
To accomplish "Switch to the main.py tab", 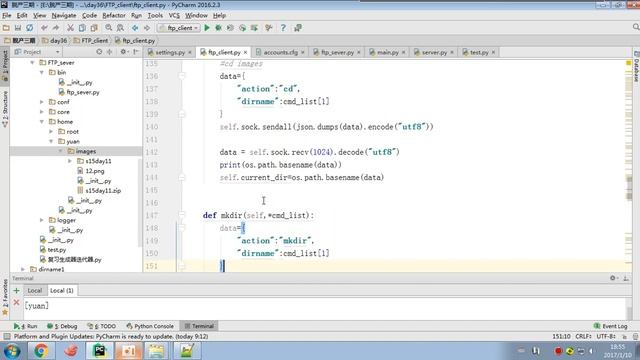I will click(x=387, y=52).
